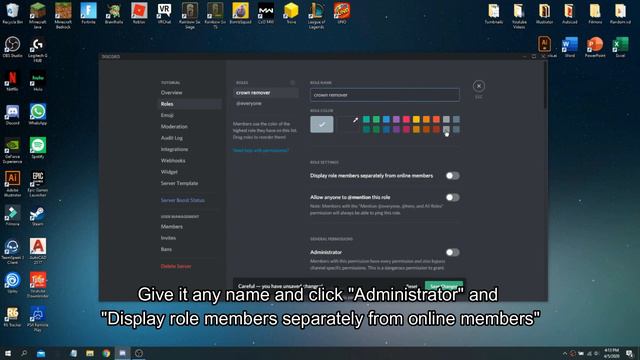
Task: Click the Discord settings vertical scrollbar
Action: pyautogui.click(x=545, y=85)
